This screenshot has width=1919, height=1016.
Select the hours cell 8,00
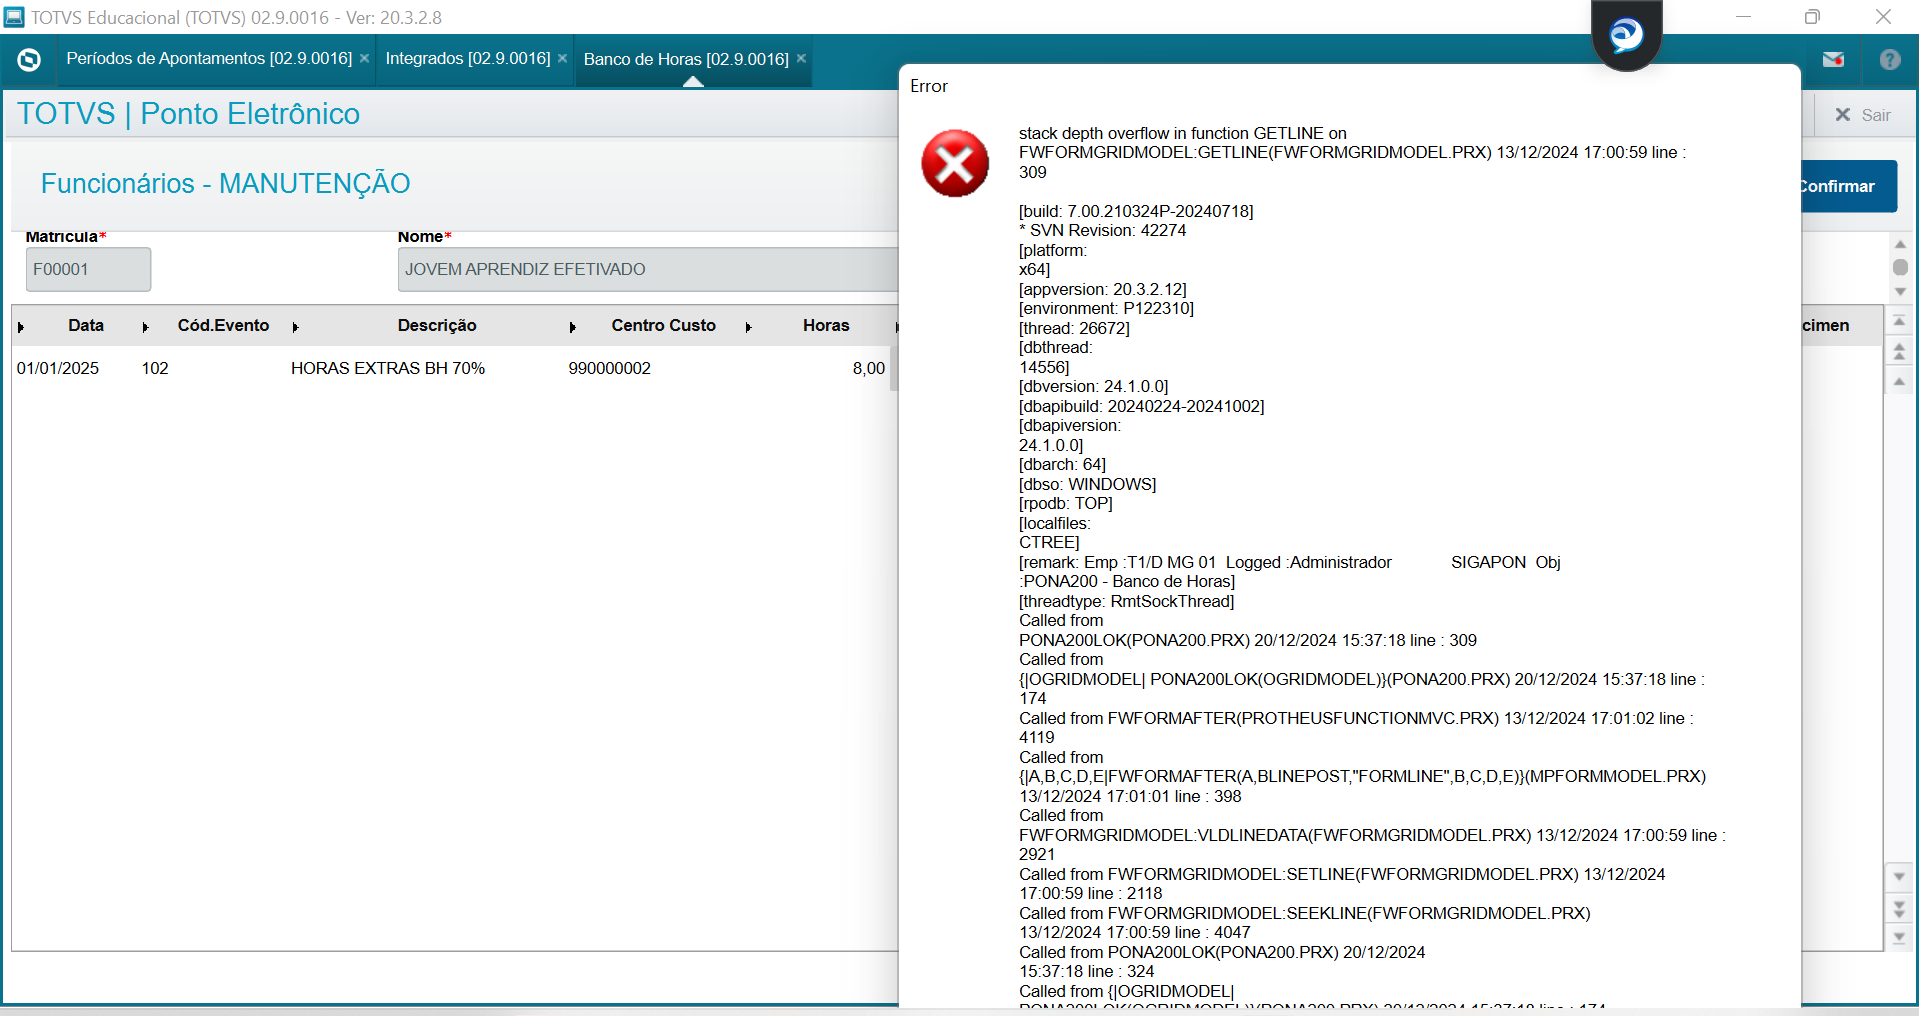pyautogui.click(x=869, y=368)
